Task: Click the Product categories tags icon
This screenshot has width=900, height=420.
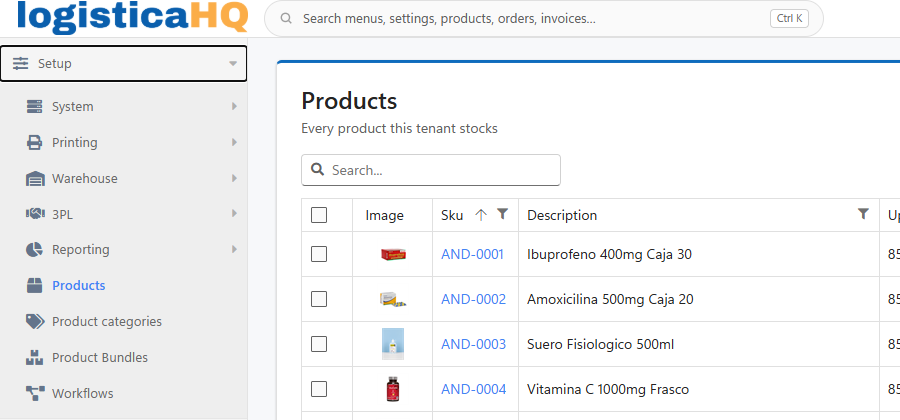Action: (x=35, y=321)
